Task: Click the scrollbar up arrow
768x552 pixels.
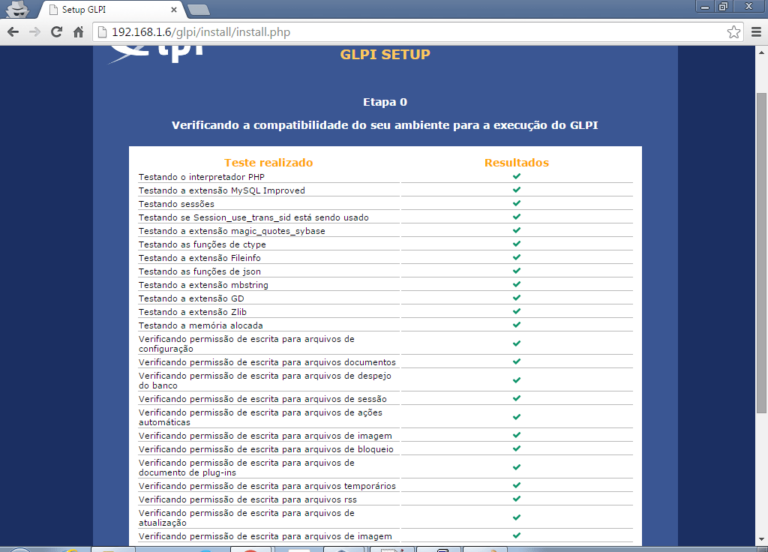Action: (x=761, y=52)
